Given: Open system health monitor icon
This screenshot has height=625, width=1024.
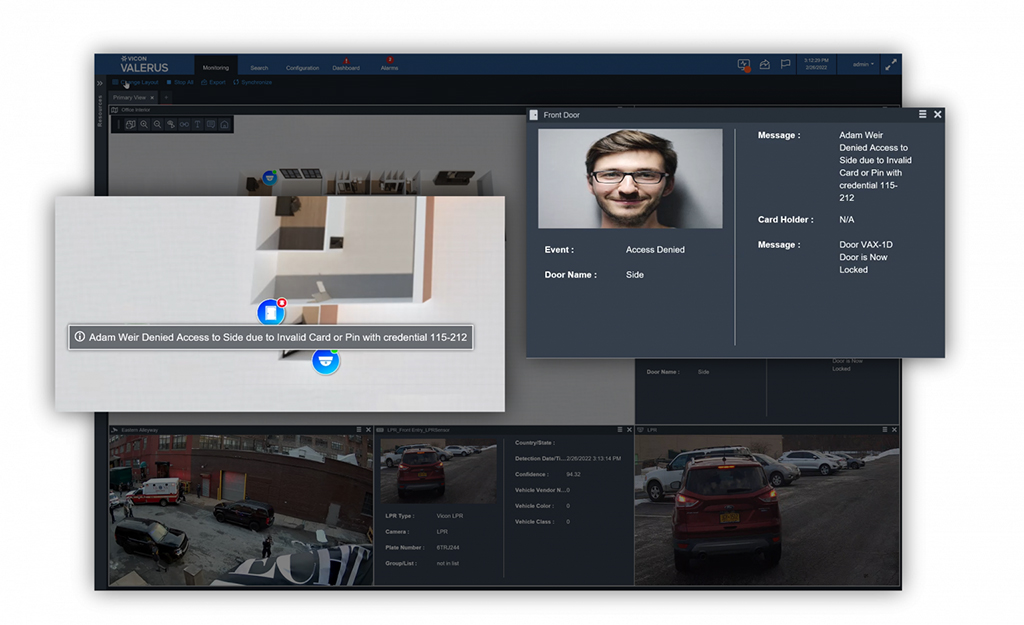Looking at the screenshot, I should (x=743, y=64).
